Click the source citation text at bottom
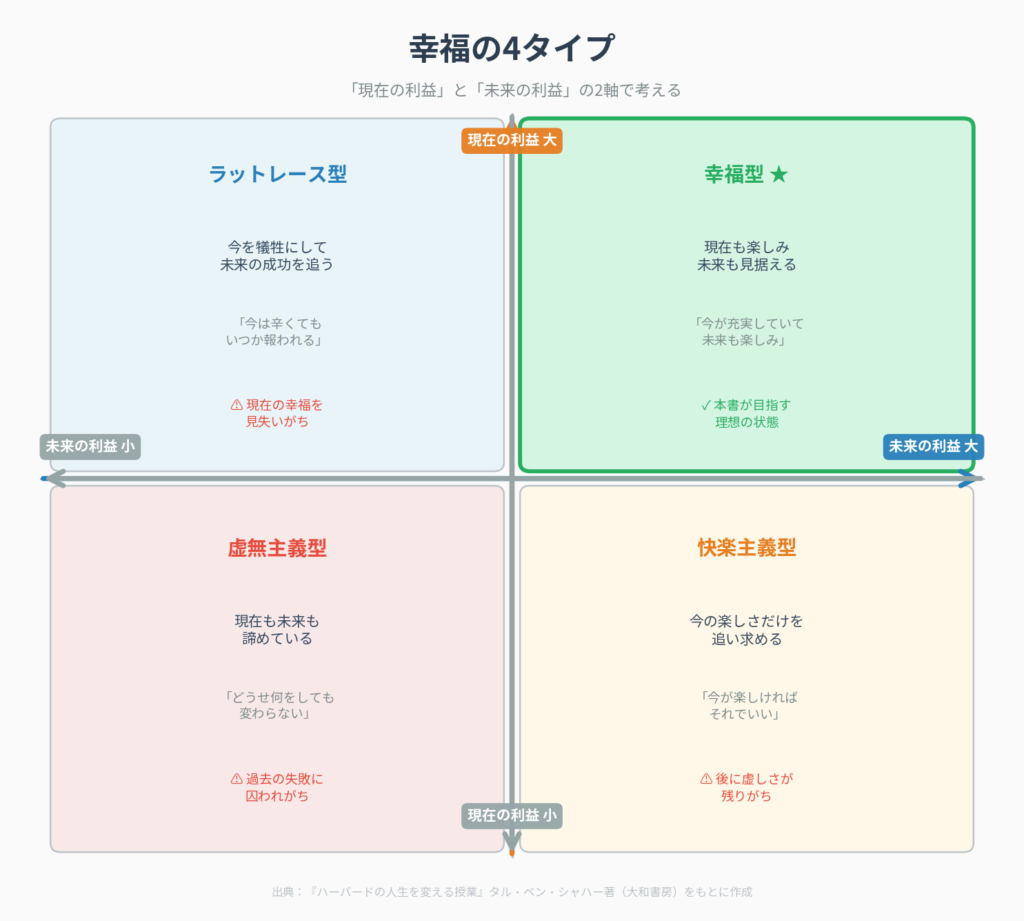1024x921 pixels. [x=512, y=891]
